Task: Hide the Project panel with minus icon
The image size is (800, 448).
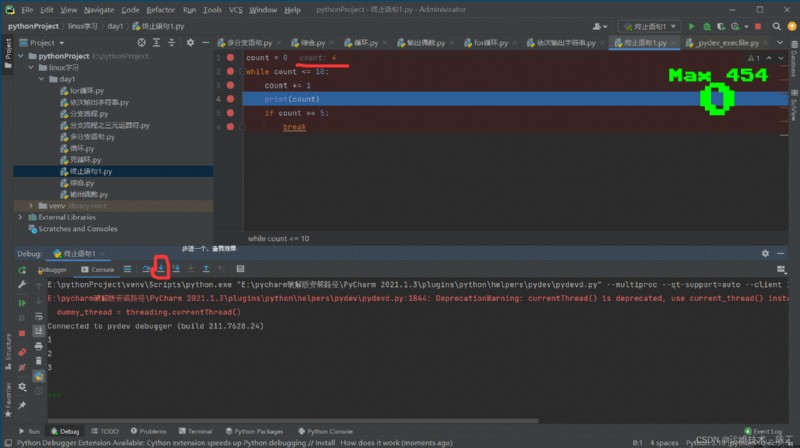Action: click(206, 43)
